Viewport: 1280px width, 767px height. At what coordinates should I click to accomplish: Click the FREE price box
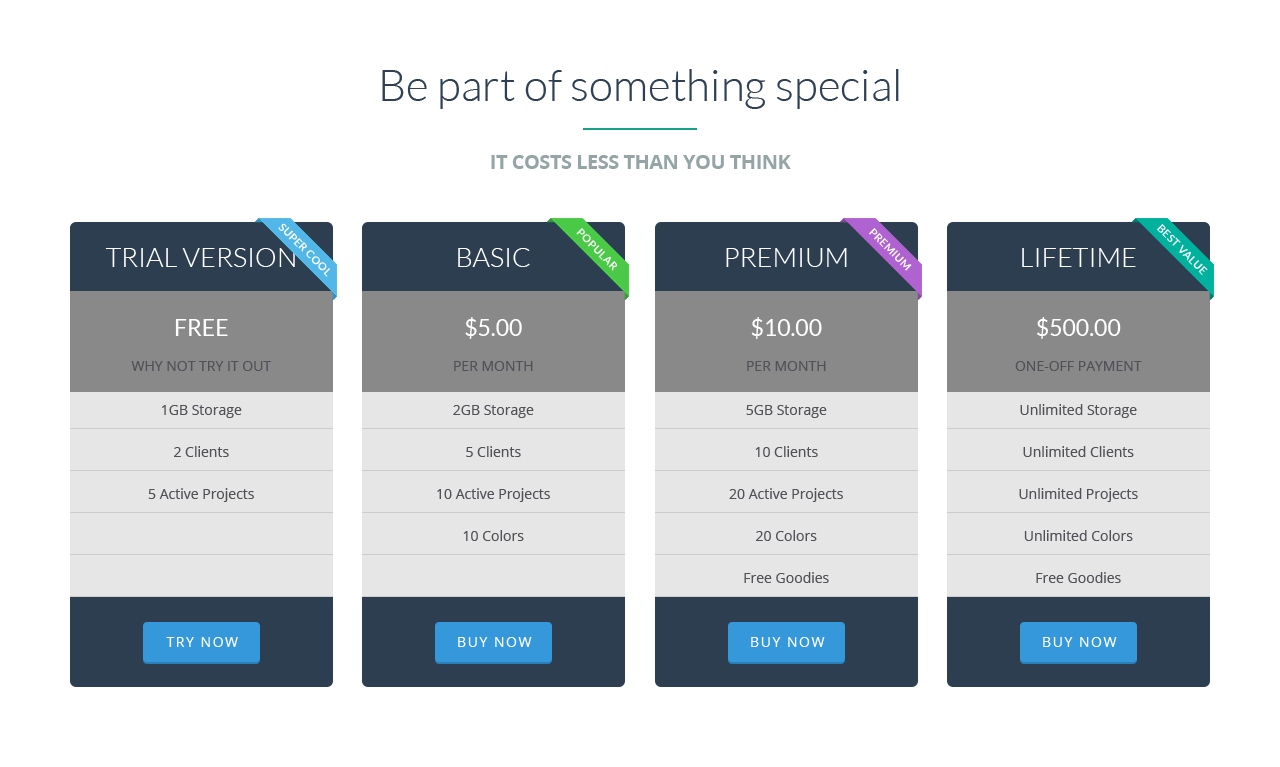tap(201, 342)
